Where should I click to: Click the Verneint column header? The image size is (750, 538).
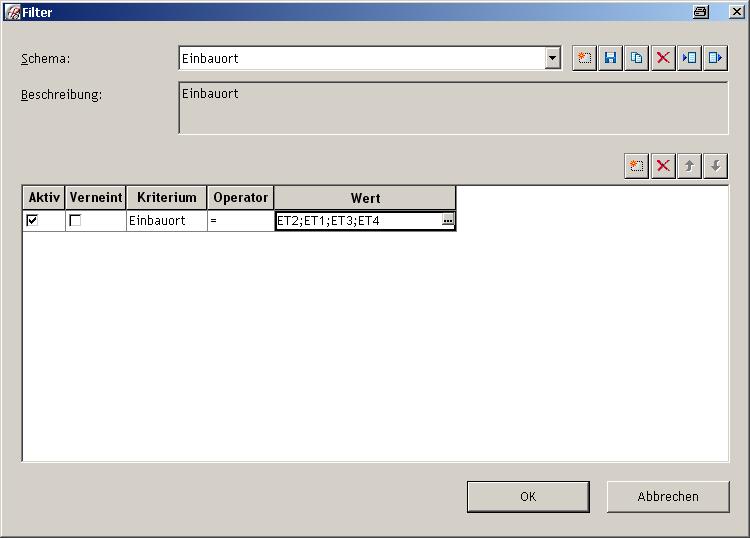click(96, 198)
